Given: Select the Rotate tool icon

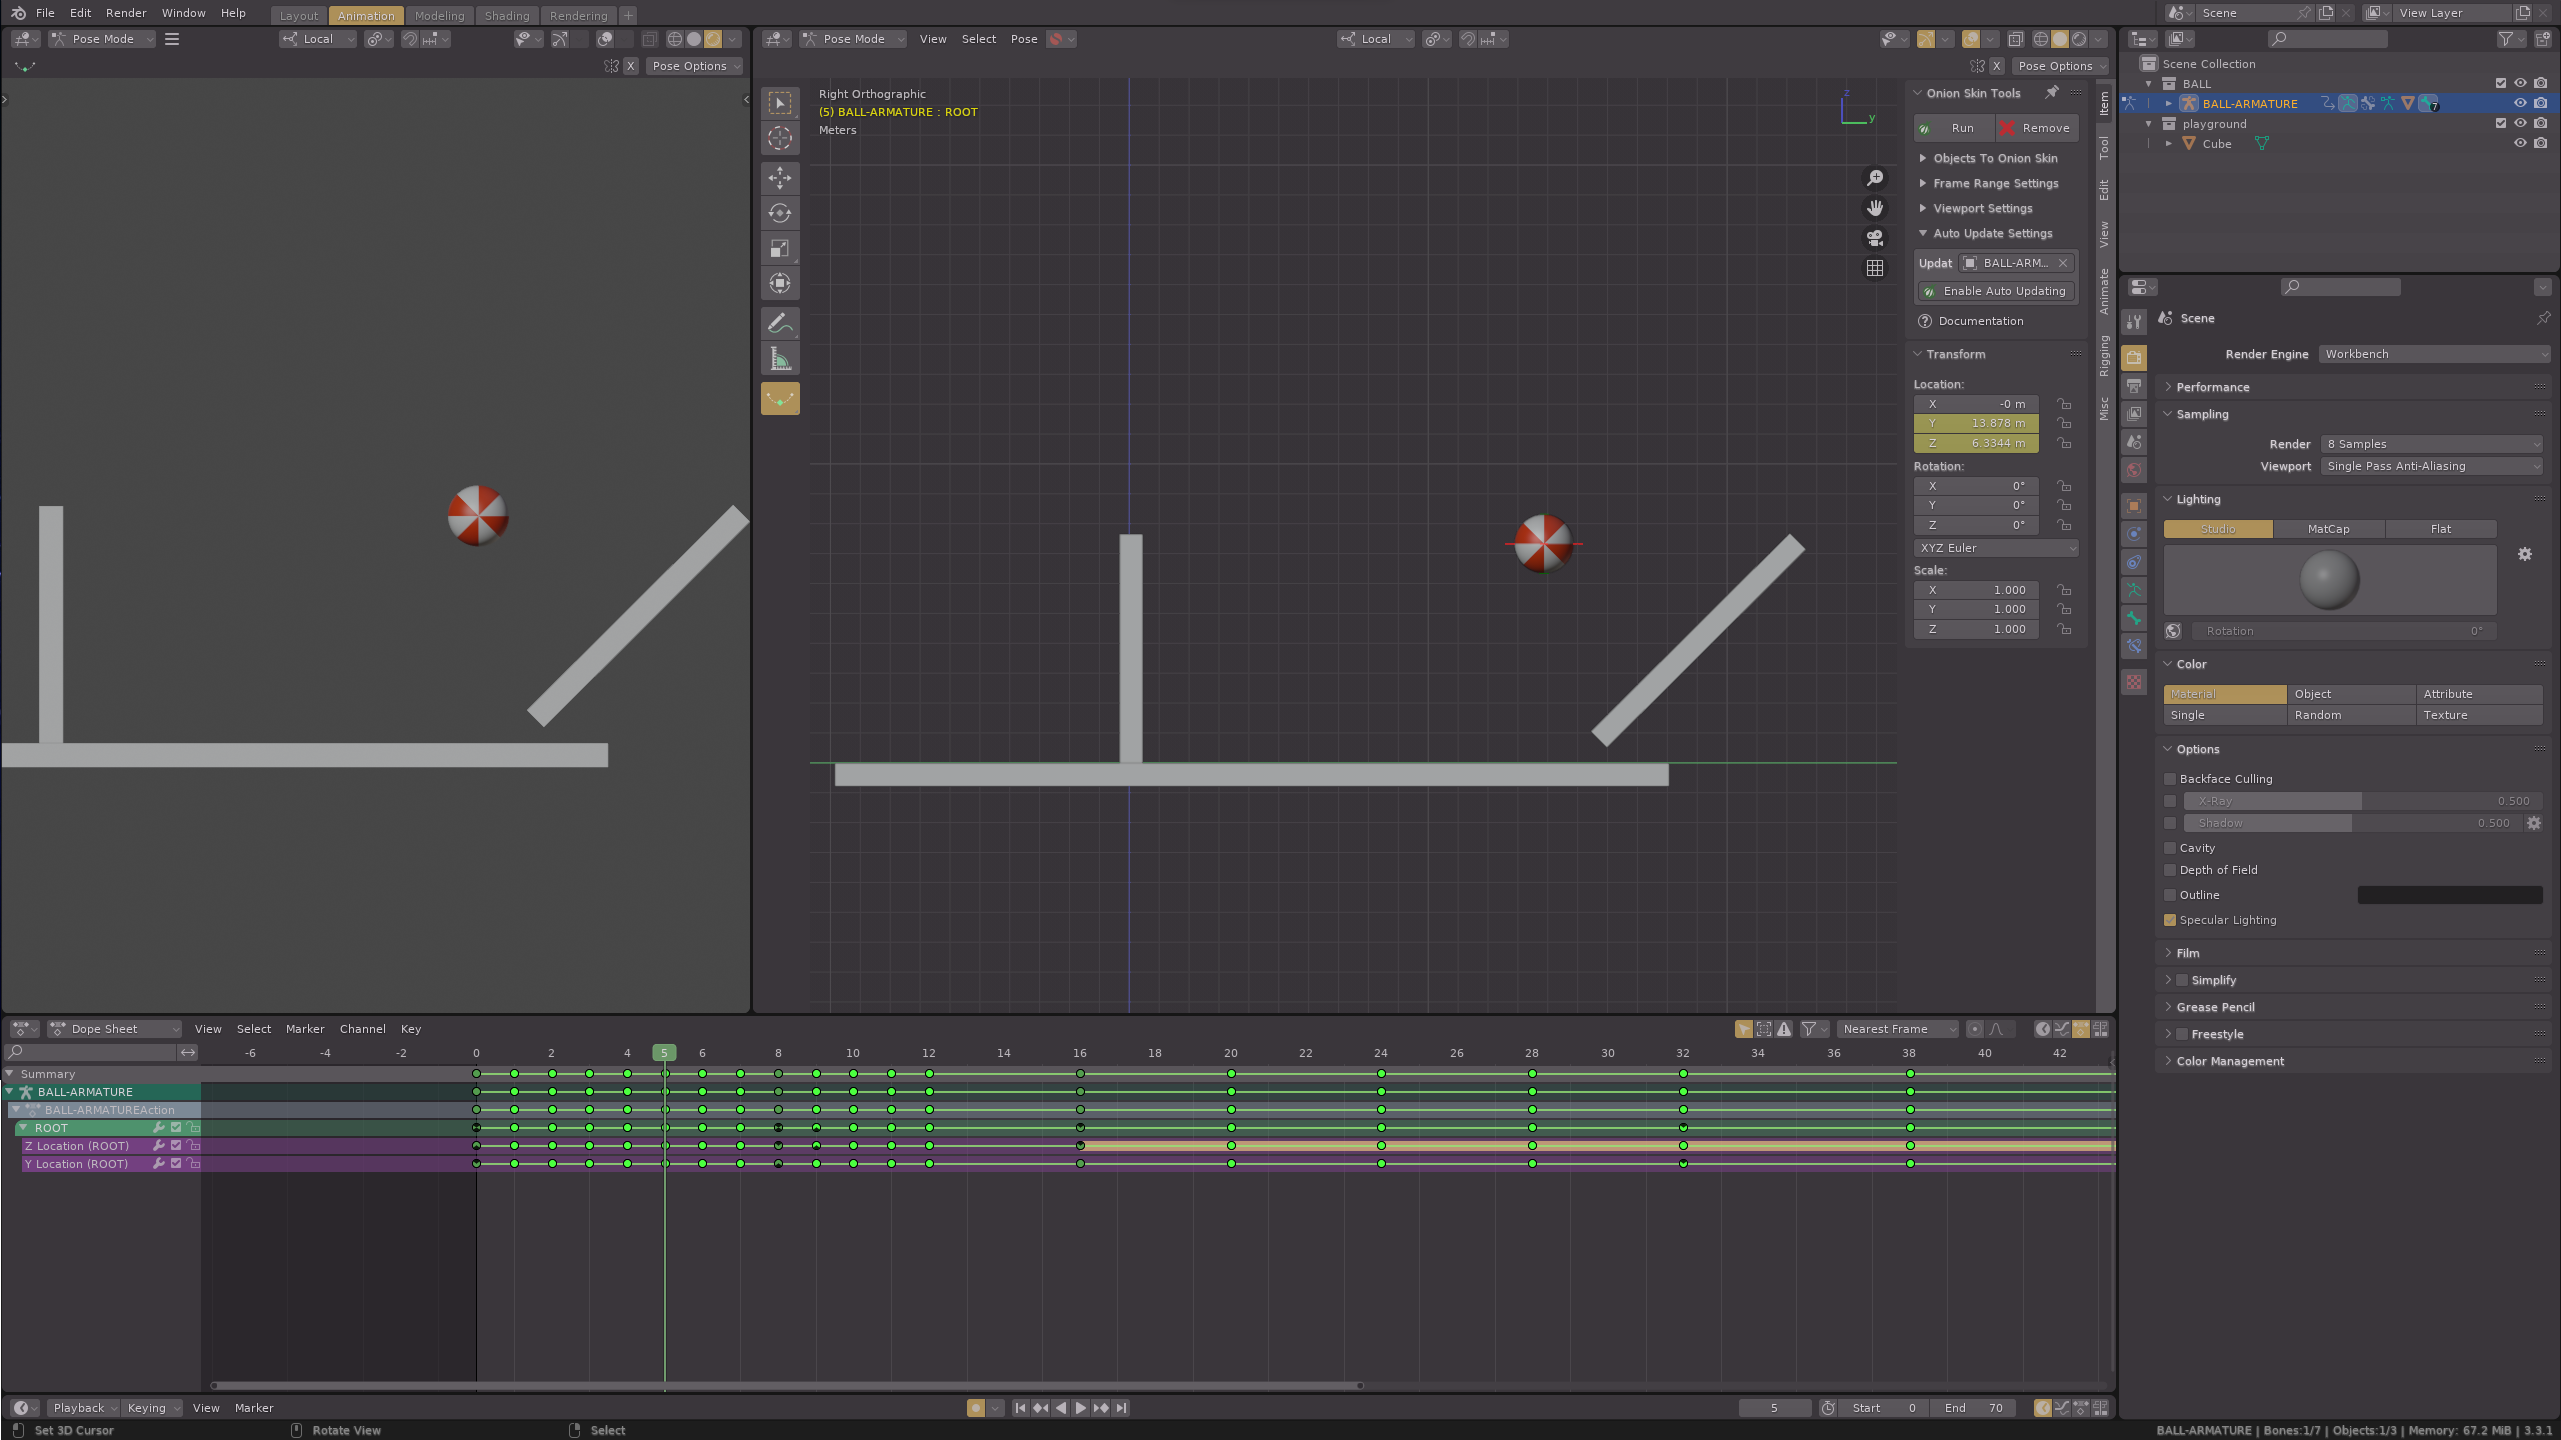Looking at the screenshot, I should pos(780,213).
